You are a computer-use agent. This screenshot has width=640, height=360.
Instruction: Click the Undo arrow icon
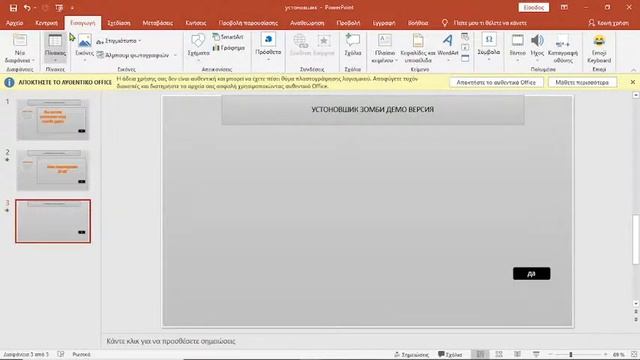pos(27,8)
